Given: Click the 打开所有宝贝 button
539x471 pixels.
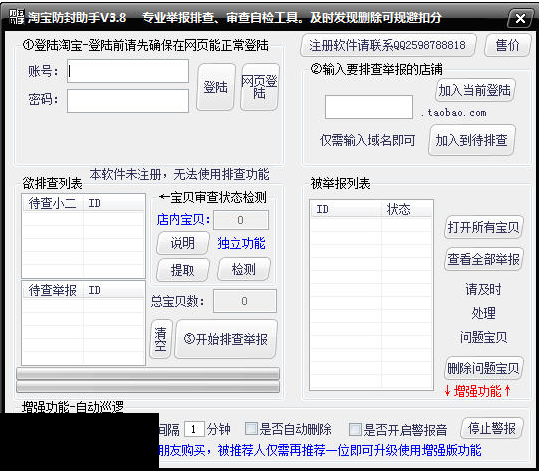Looking at the screenshot, I should click(x=484, y=227).
